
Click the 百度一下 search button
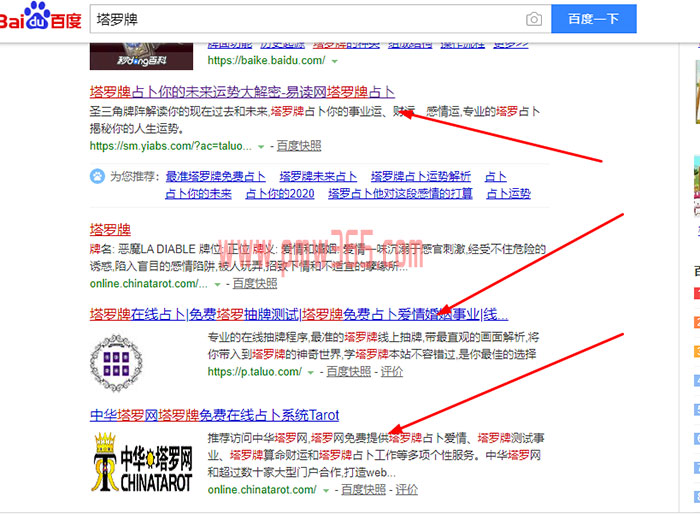[594, 19]
